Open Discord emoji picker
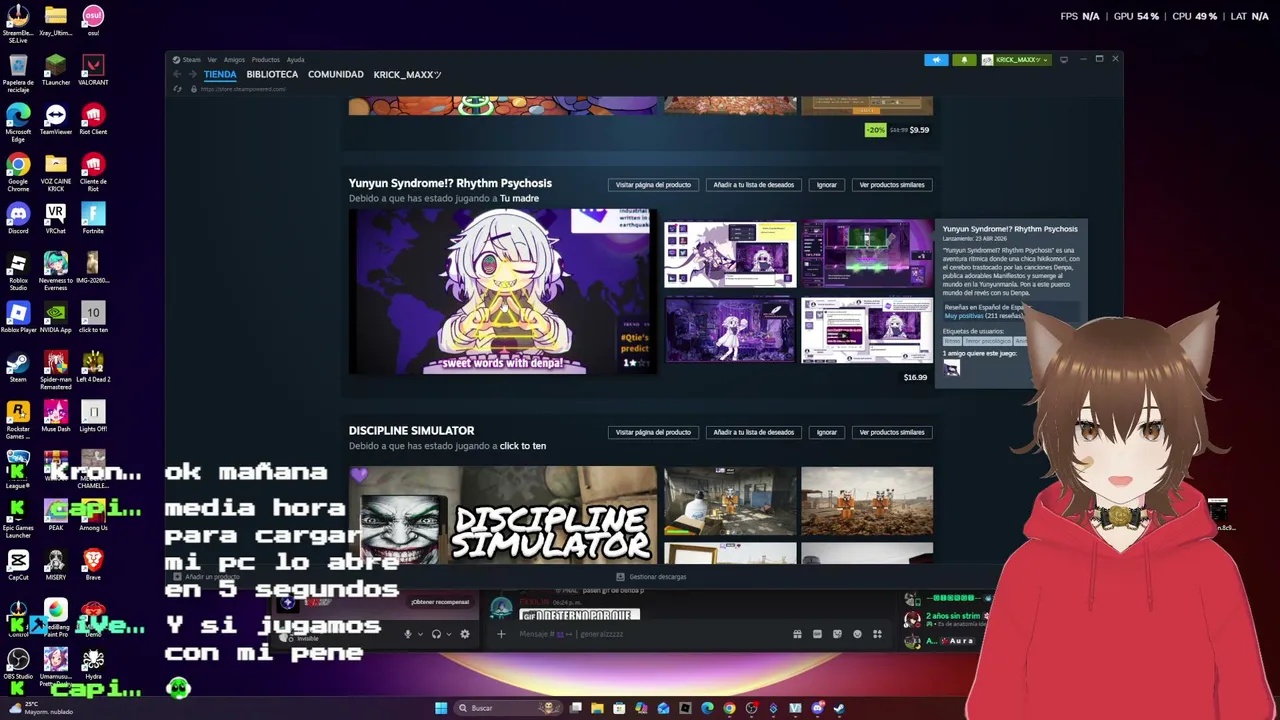Screen dimensions: 1280x720 [857, 634]
